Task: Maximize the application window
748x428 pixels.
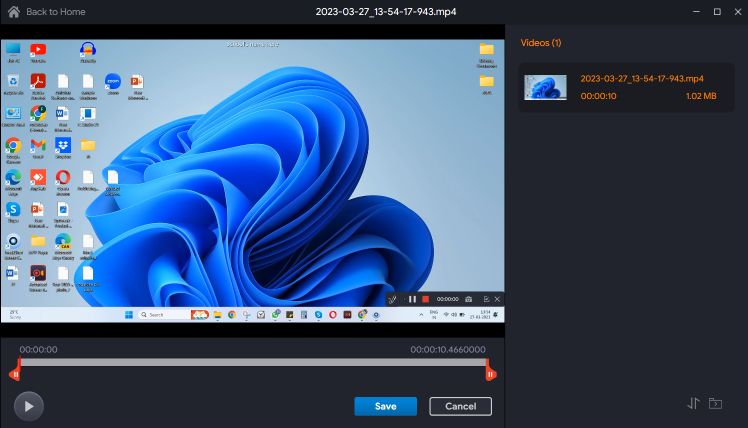Action: [x=716, y=11]
